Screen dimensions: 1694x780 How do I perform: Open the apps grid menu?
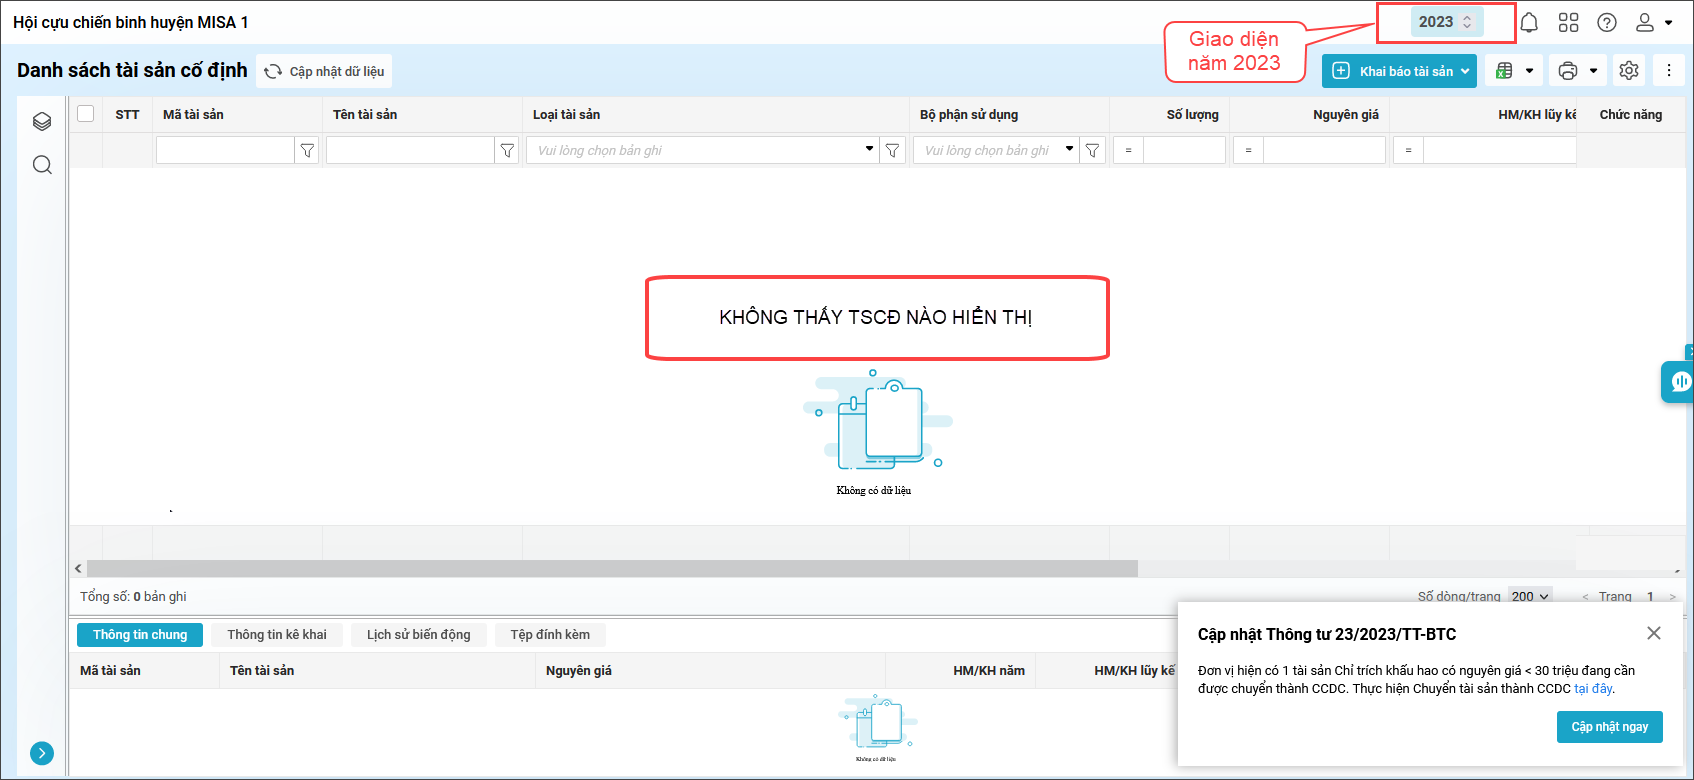click(1568, 22)
